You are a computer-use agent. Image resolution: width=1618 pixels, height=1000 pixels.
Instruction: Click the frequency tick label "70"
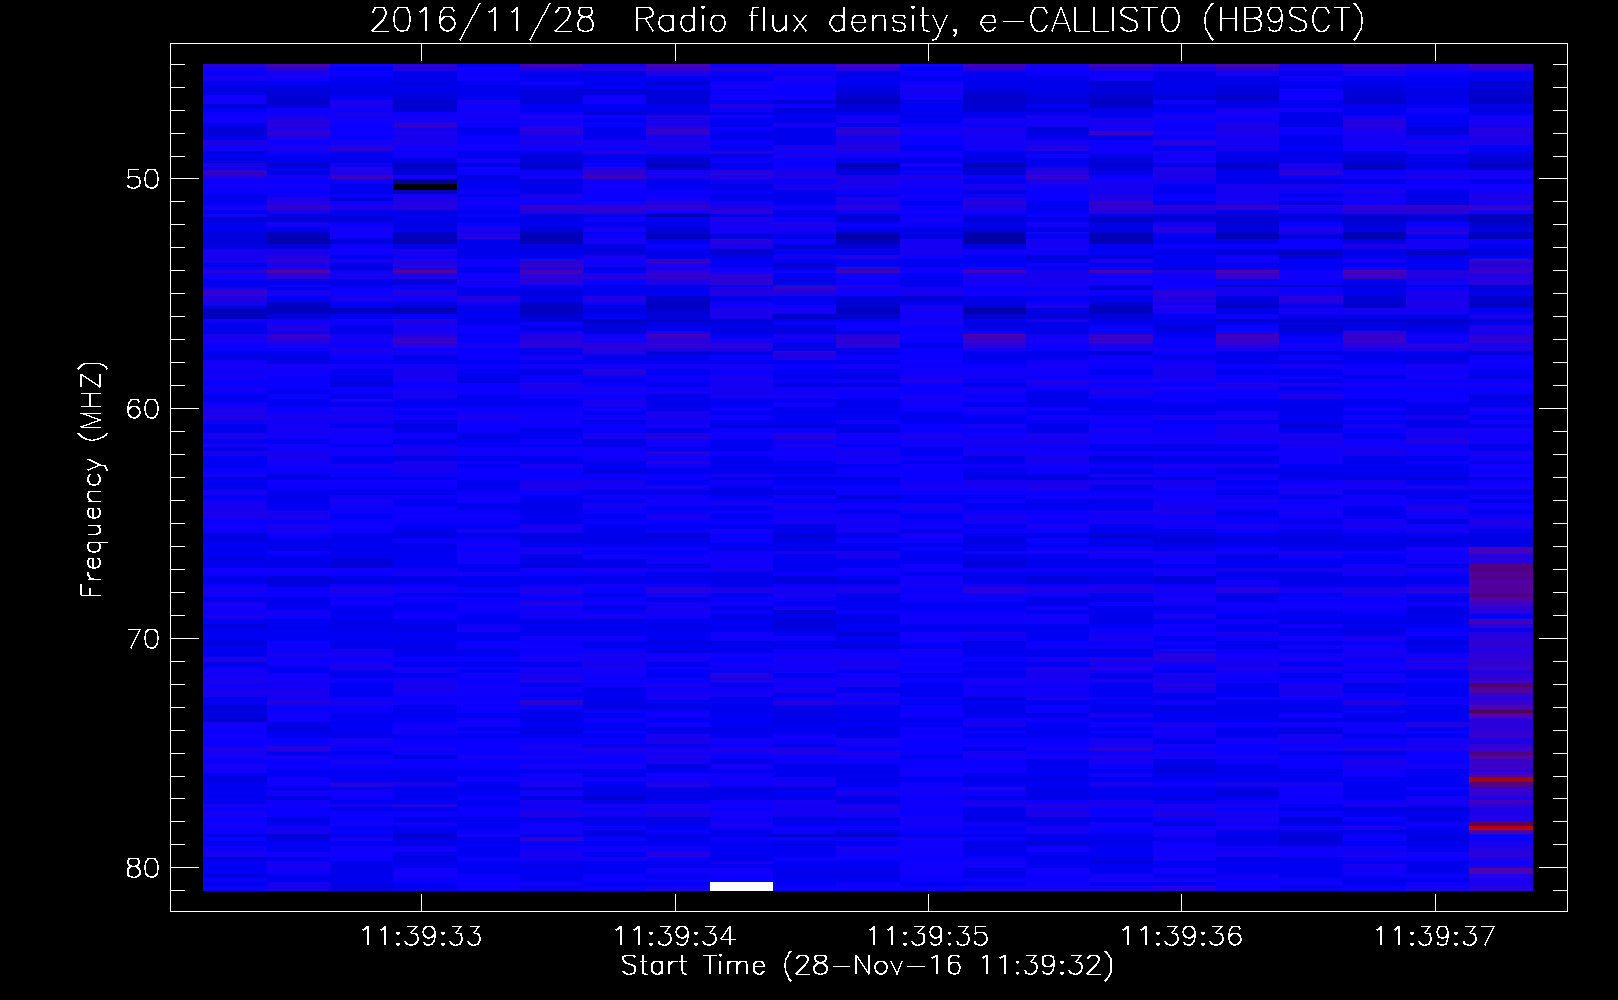[x=143, y=638]
